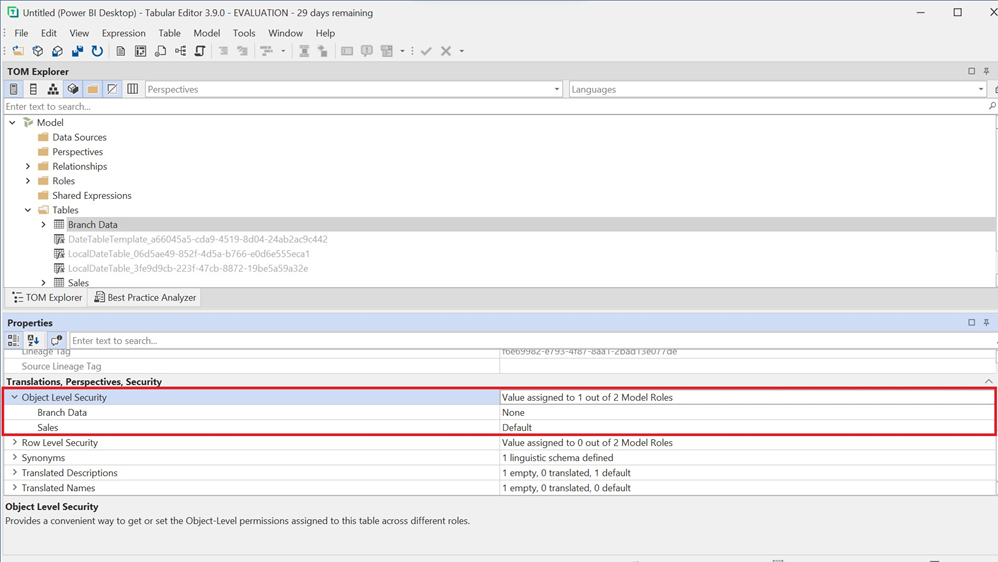Click the Open model folder toolbar icon

click(x=18, y=51)
